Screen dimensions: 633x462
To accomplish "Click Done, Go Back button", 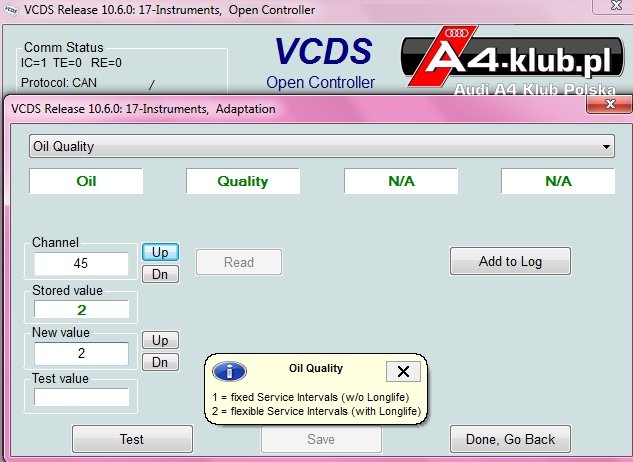I will point(510,439).
